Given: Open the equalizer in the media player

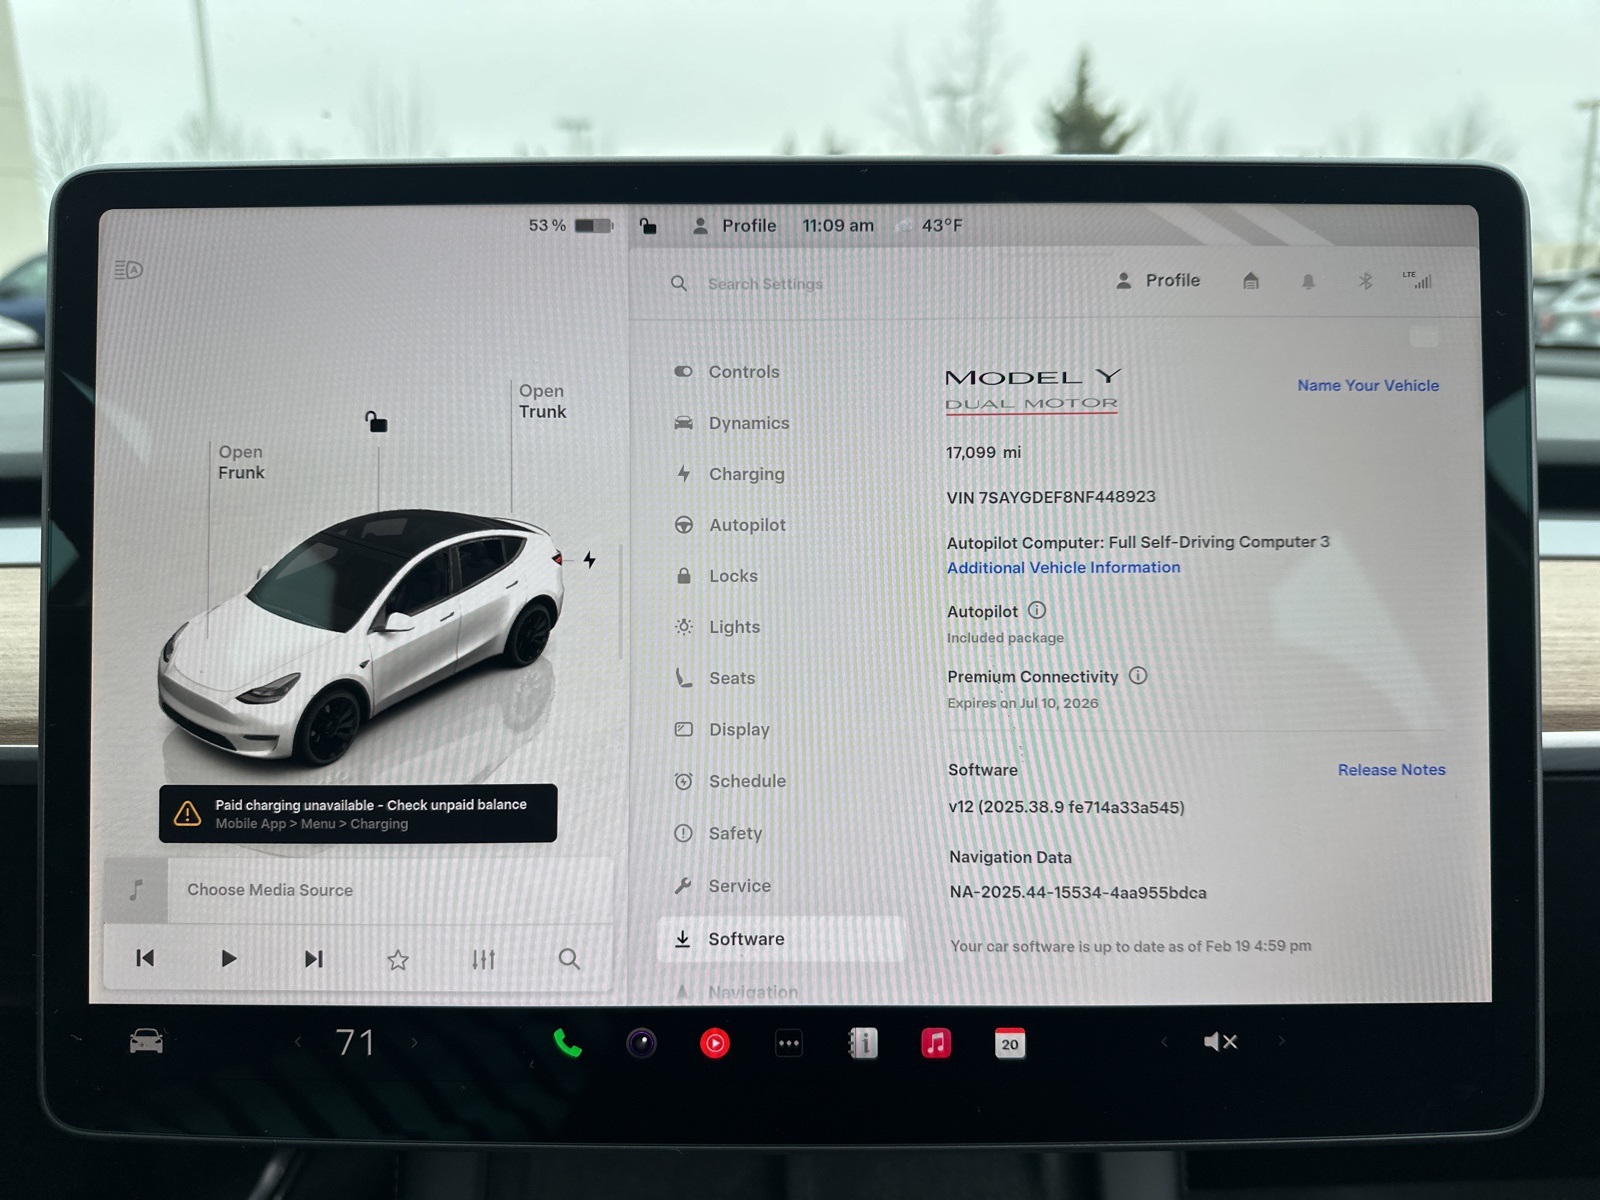Looking at the screenshot, I should [x=484, y=959].
